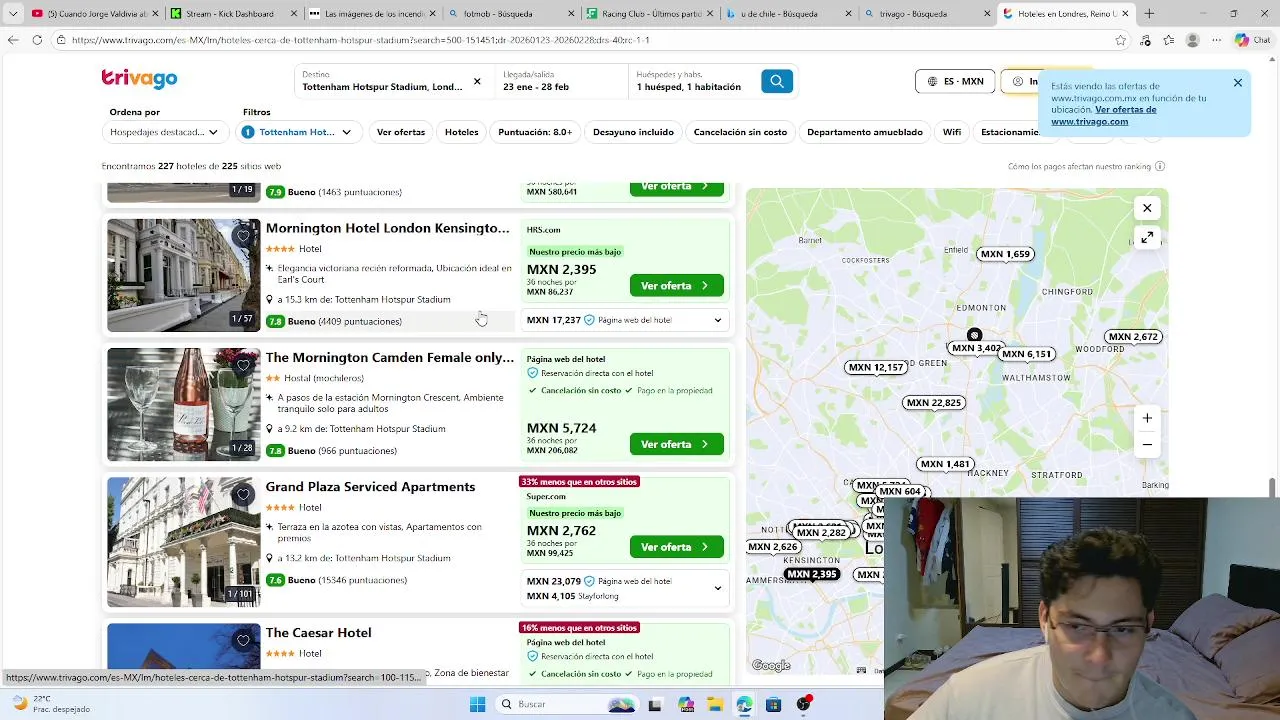Screen dimensions: 1280x720
Task: Expand more prices for Grand Plaza Apartments
Action: click(x=717, y=588)
